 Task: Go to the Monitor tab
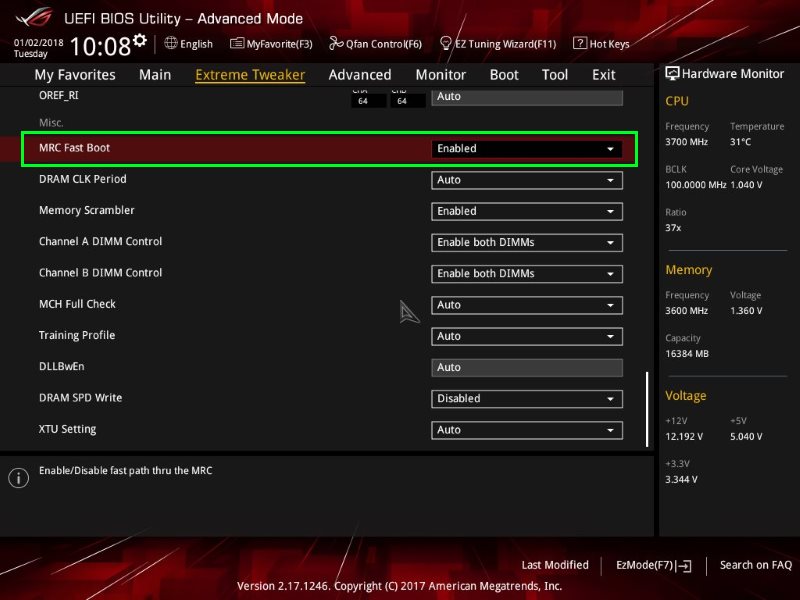point(441,75)
